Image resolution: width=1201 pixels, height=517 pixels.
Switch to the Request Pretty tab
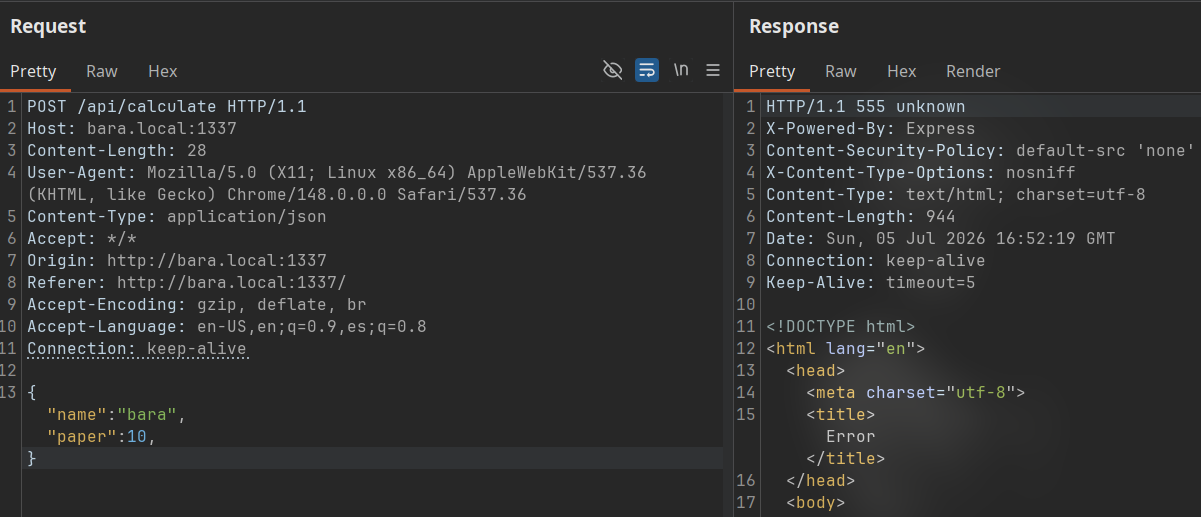(33, 71)
